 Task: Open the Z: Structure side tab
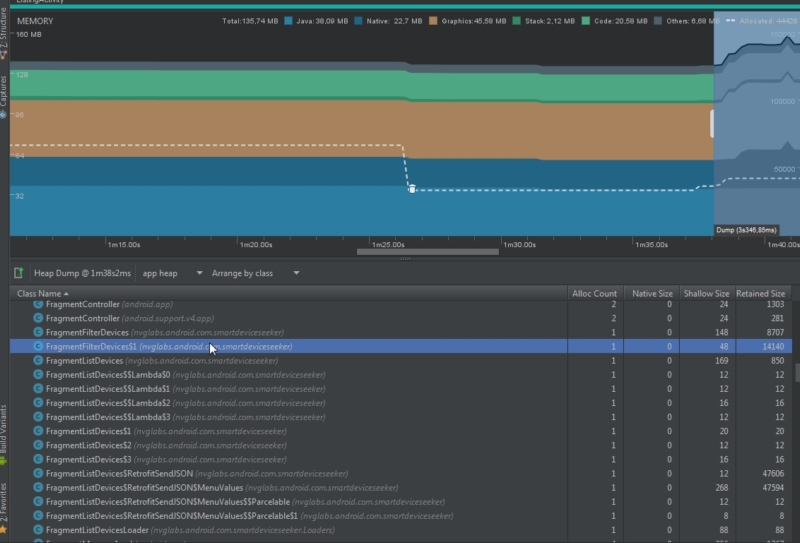coord(4,32)
